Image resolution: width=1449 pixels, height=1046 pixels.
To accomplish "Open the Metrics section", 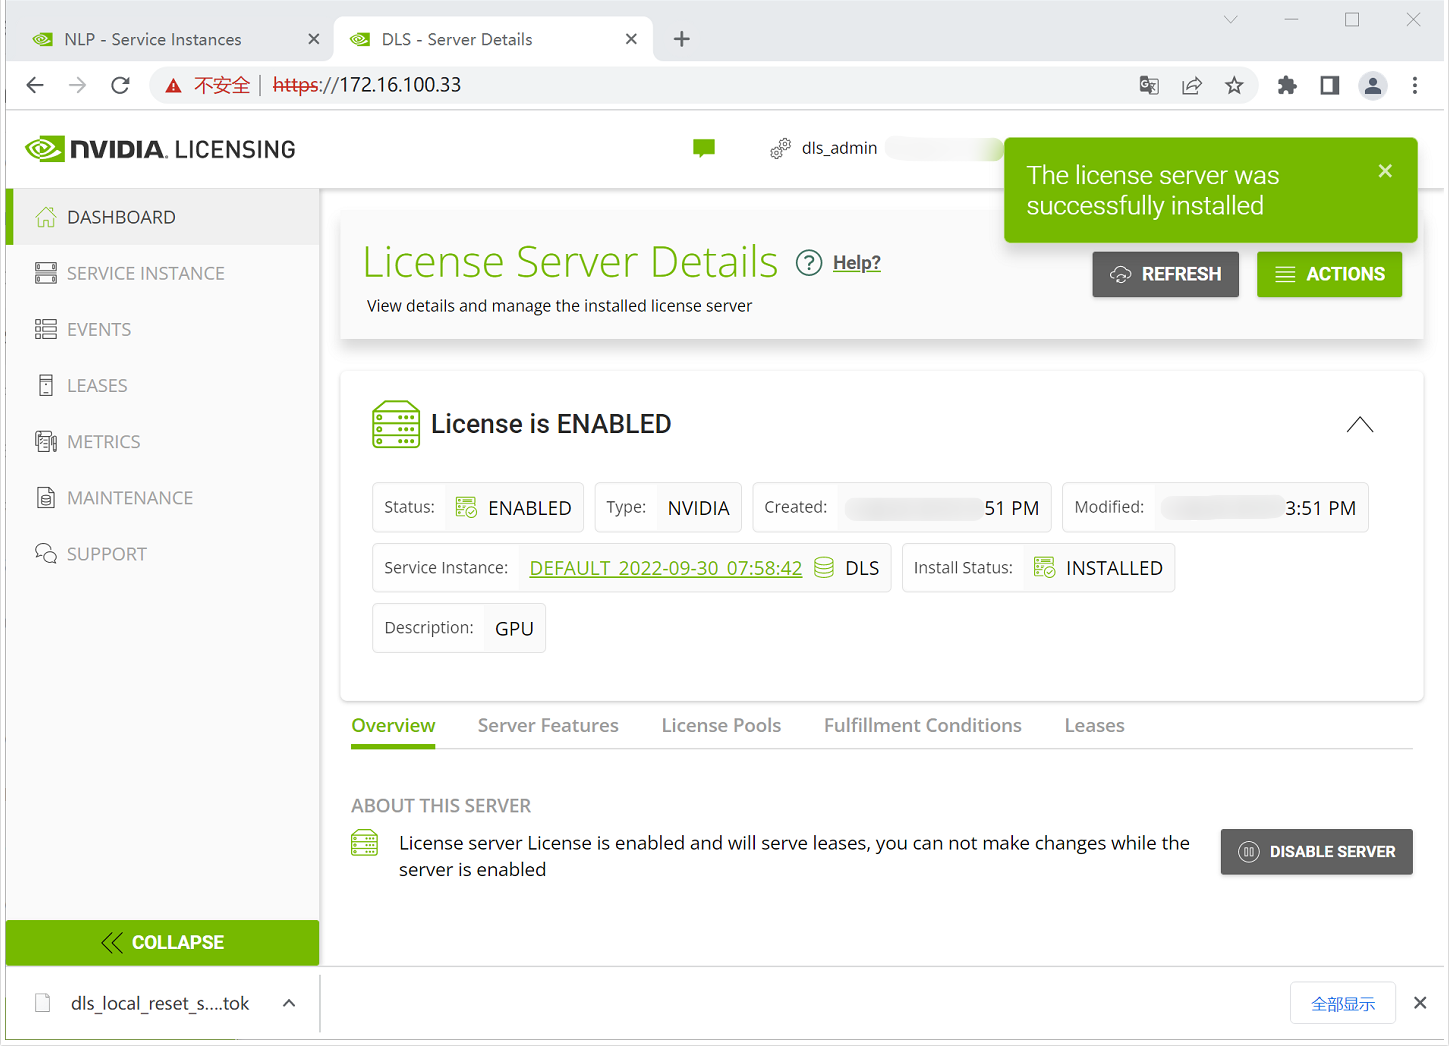I will (x=103, y=441).
